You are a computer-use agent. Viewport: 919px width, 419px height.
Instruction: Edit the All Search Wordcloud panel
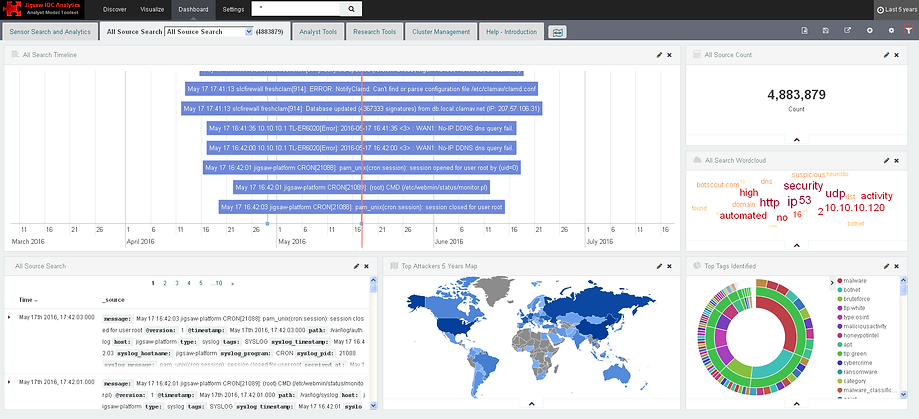coord(886,160)
